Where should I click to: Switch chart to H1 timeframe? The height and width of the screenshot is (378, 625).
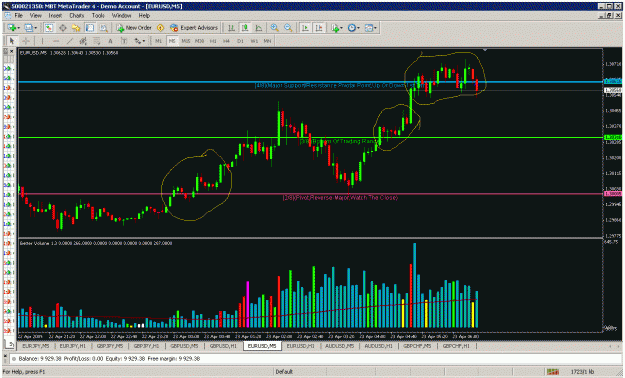213,41
